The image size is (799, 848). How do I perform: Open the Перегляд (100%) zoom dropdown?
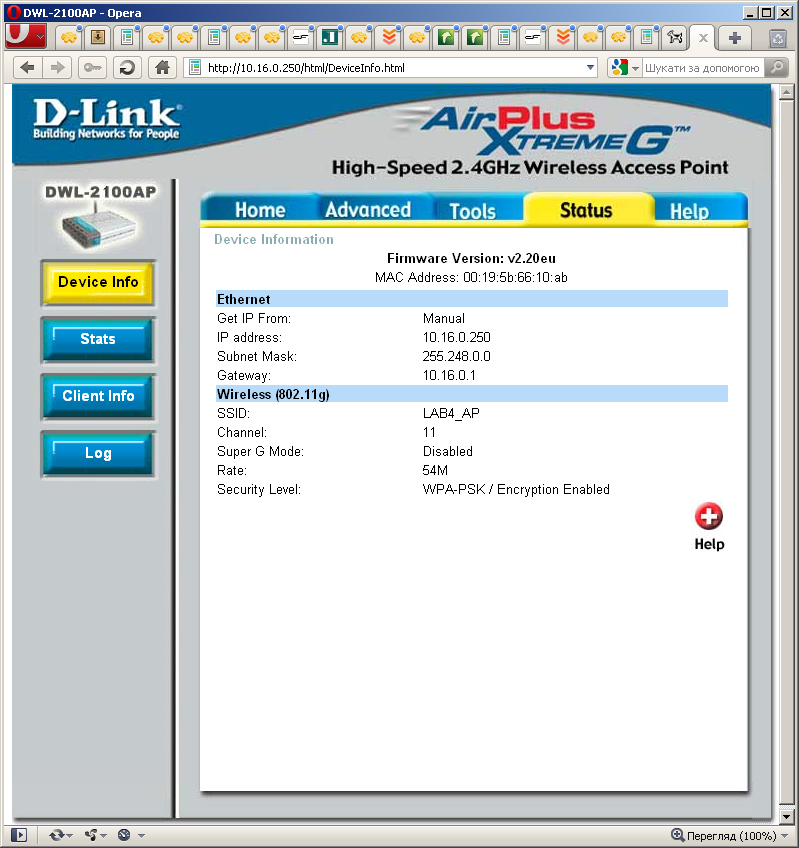click(x=729, y=835)
